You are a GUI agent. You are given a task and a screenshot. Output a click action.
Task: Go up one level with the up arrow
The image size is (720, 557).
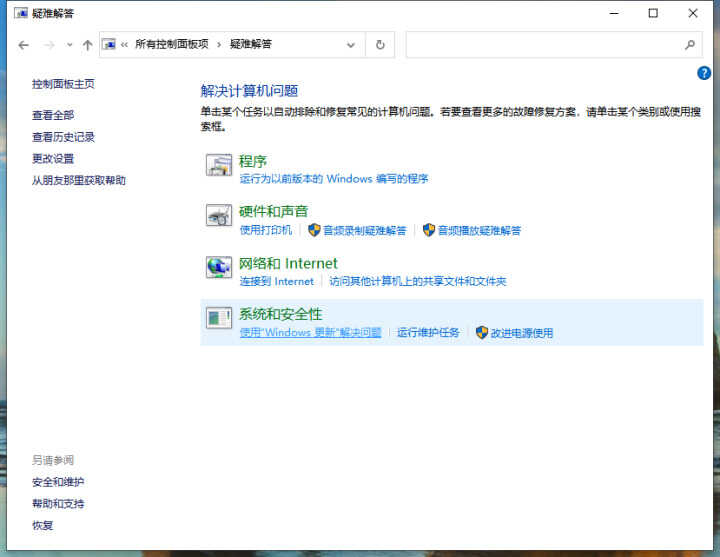pos(87,45)
